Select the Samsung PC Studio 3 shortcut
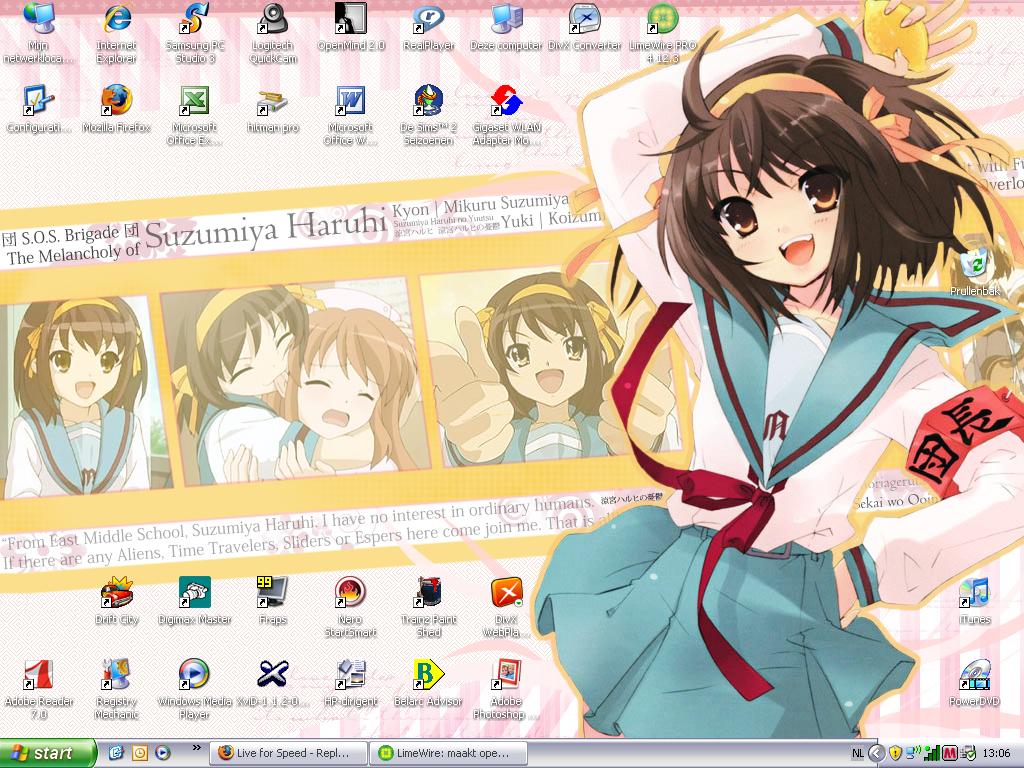The width and height of the screenshot is (1024, 768). pos(195,33)
